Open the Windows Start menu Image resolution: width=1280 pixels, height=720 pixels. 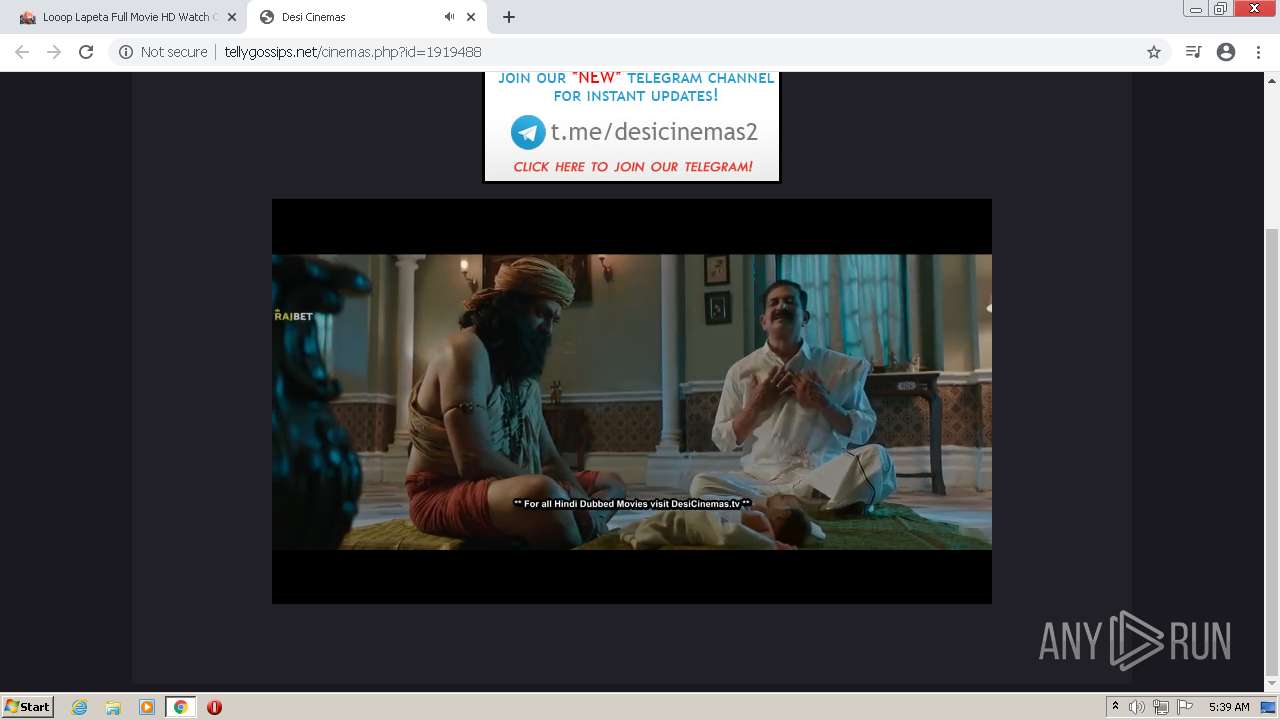click(x=27, y=707)
